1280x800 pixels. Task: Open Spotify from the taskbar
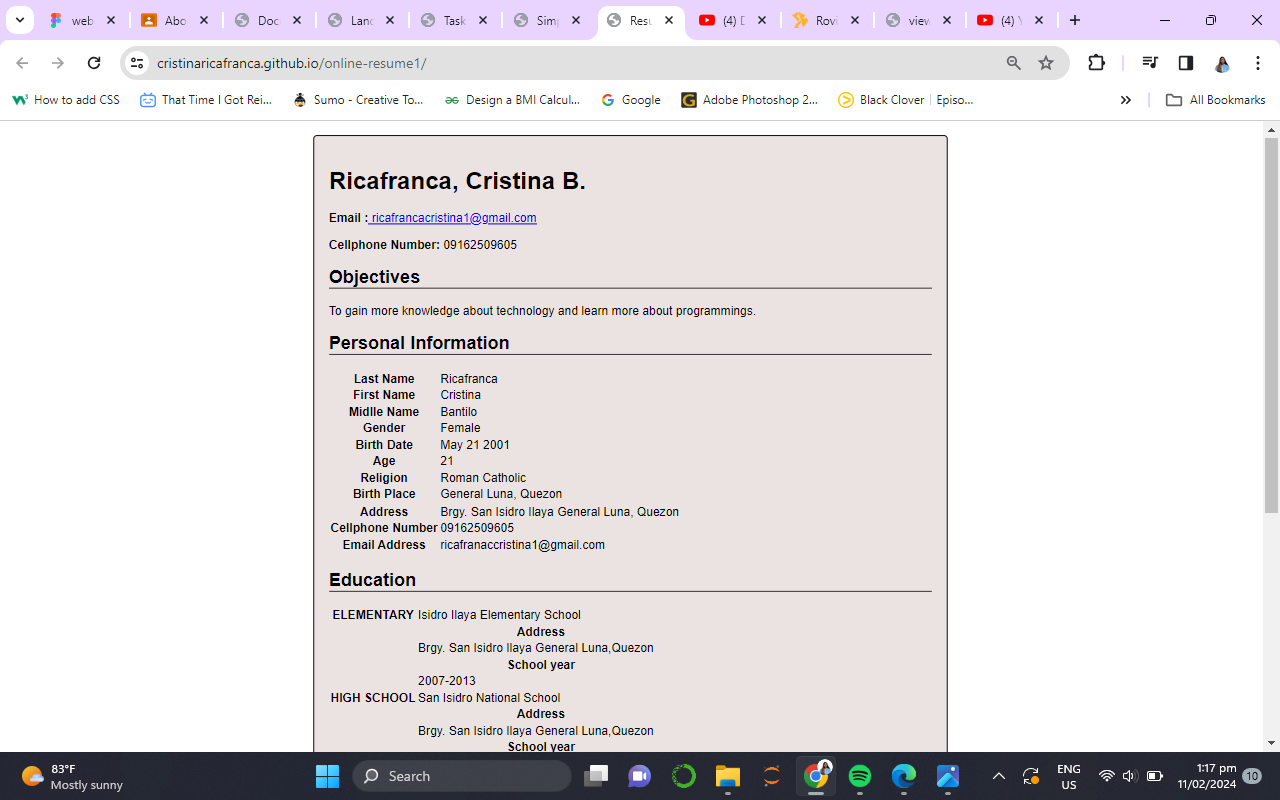coord(860,776)
